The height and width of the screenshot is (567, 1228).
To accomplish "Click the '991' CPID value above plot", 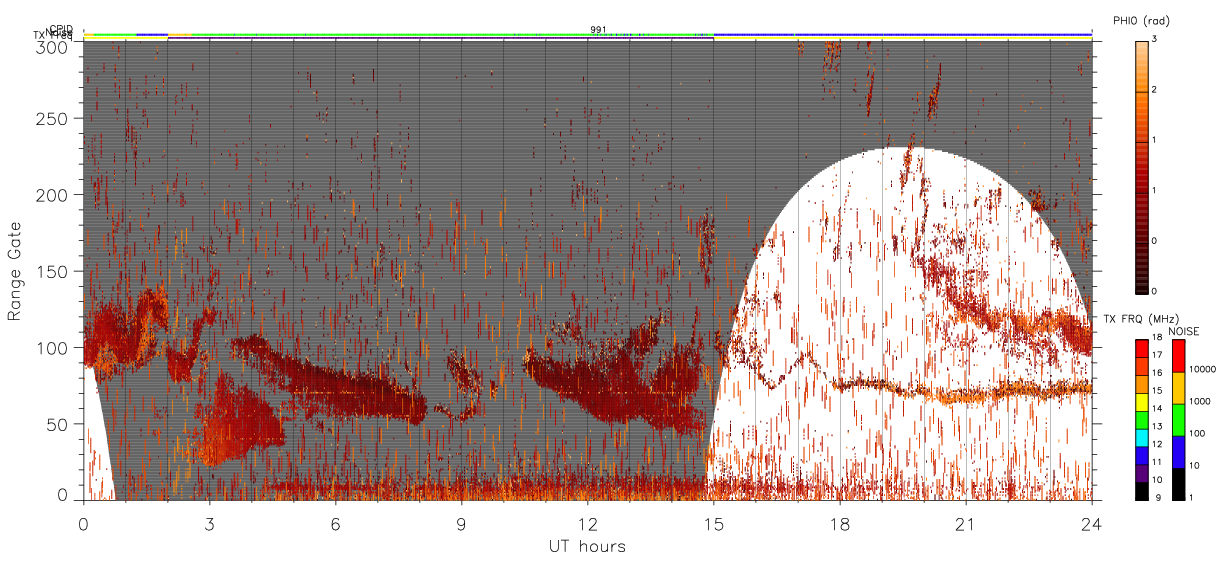I will pyautogui.click(x=598, y=30).
